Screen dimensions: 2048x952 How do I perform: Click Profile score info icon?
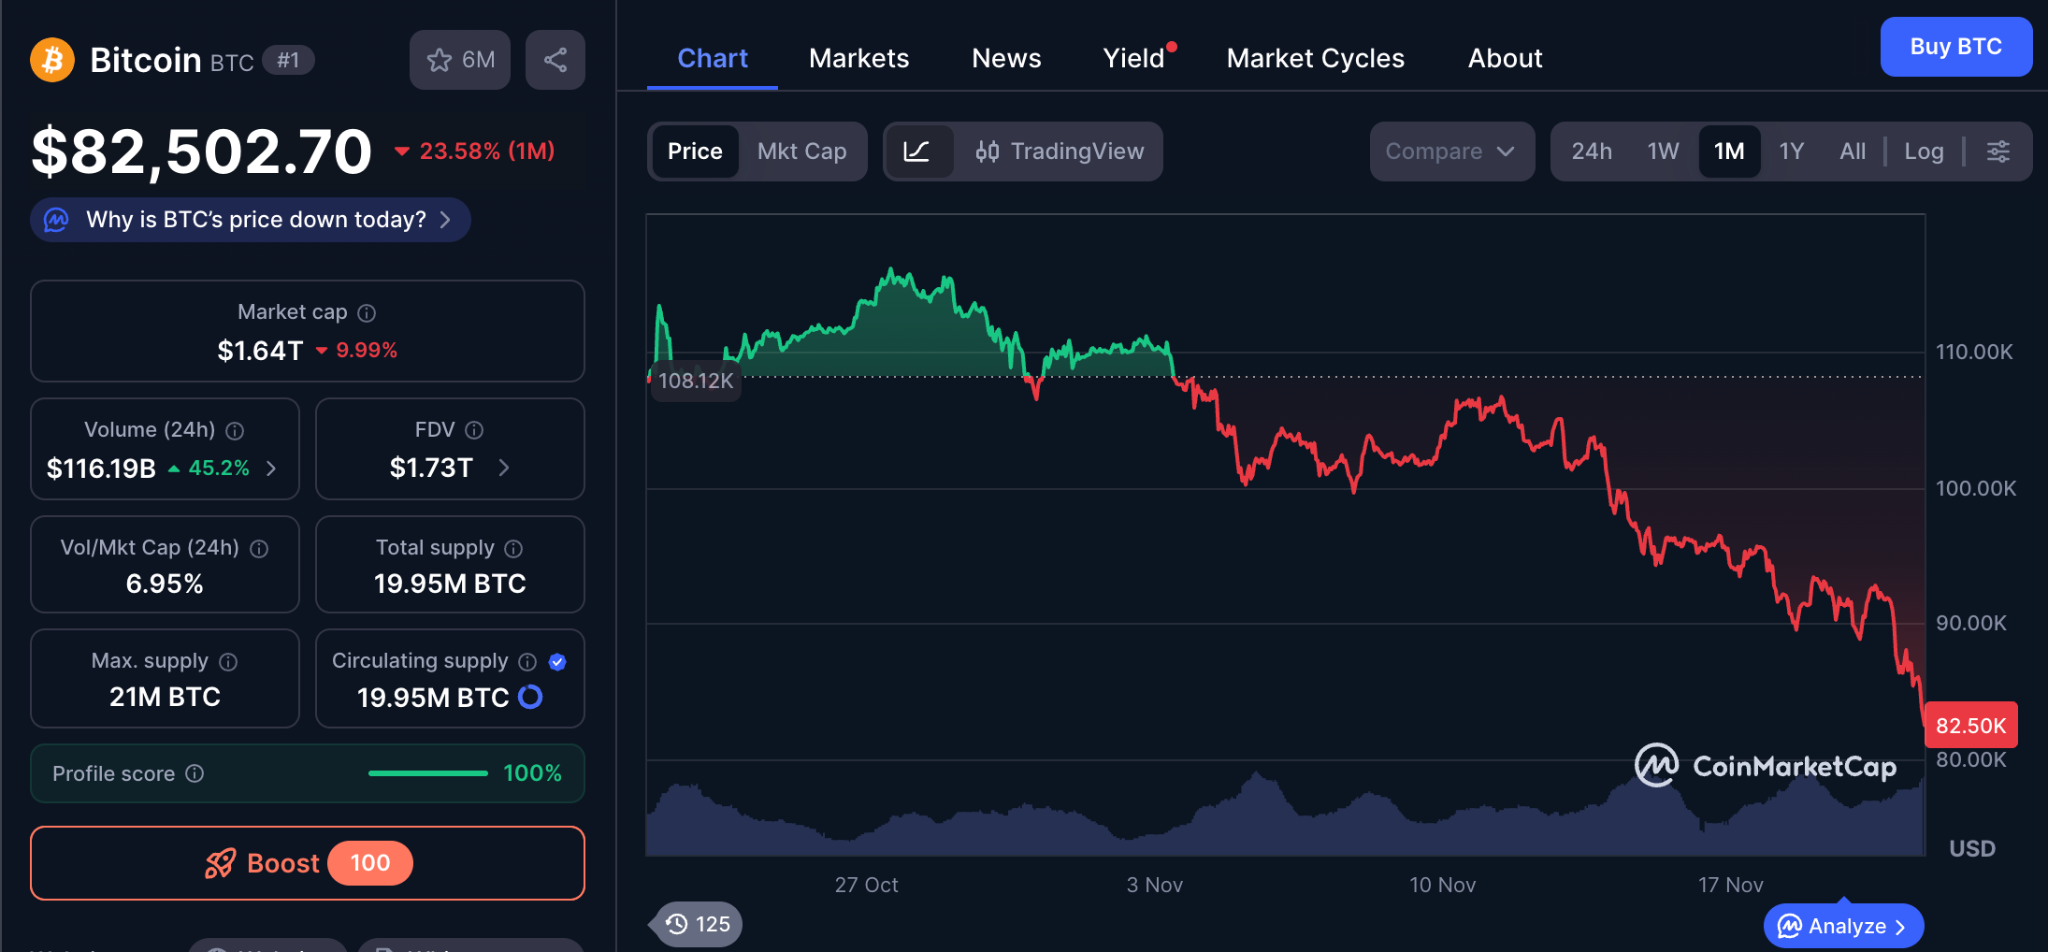[195, 773]
